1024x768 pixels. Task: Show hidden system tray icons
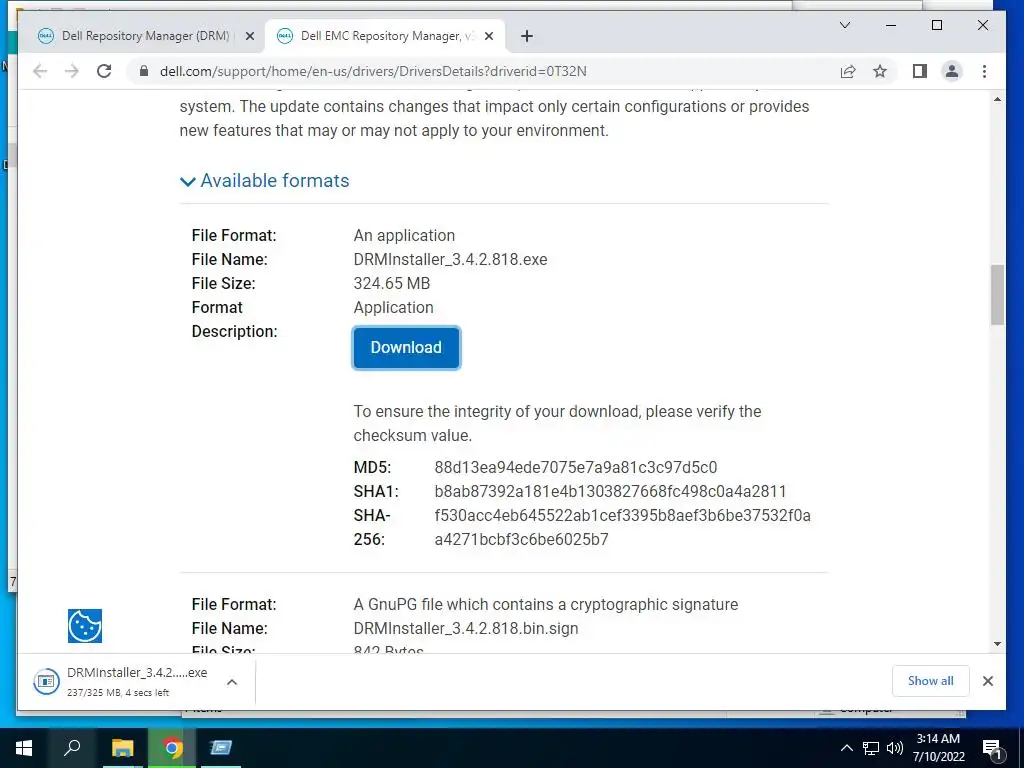(x=846, y=748)
